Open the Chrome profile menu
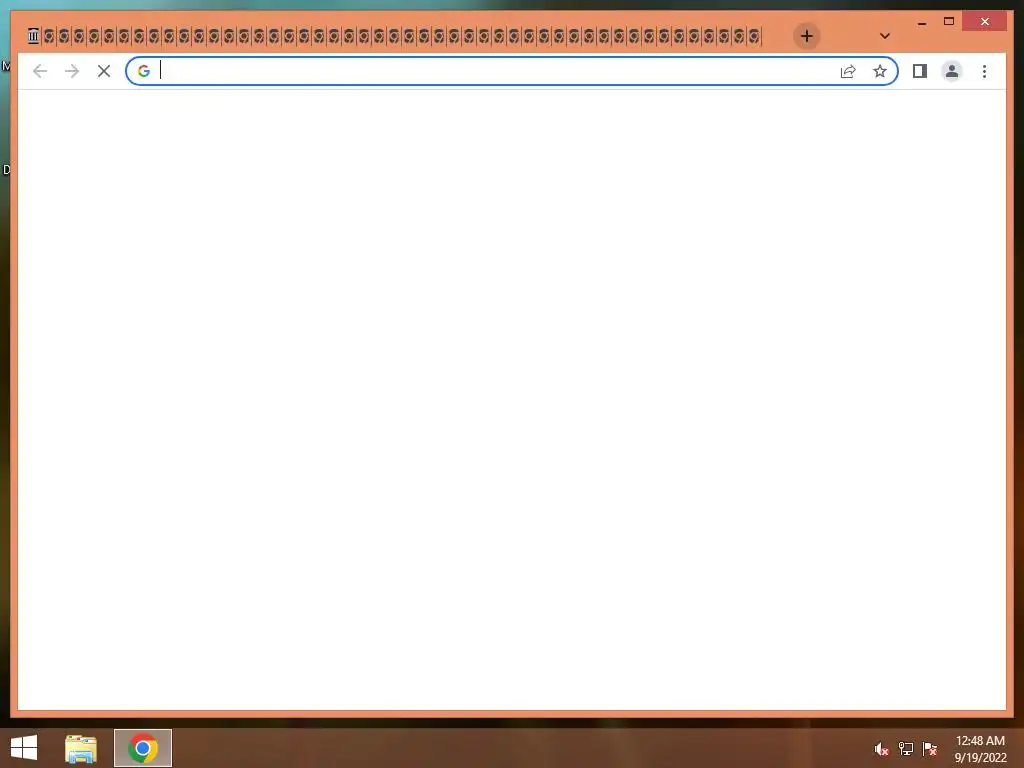Viewport: 1024px width, 768px height. (x=952, y=71)
